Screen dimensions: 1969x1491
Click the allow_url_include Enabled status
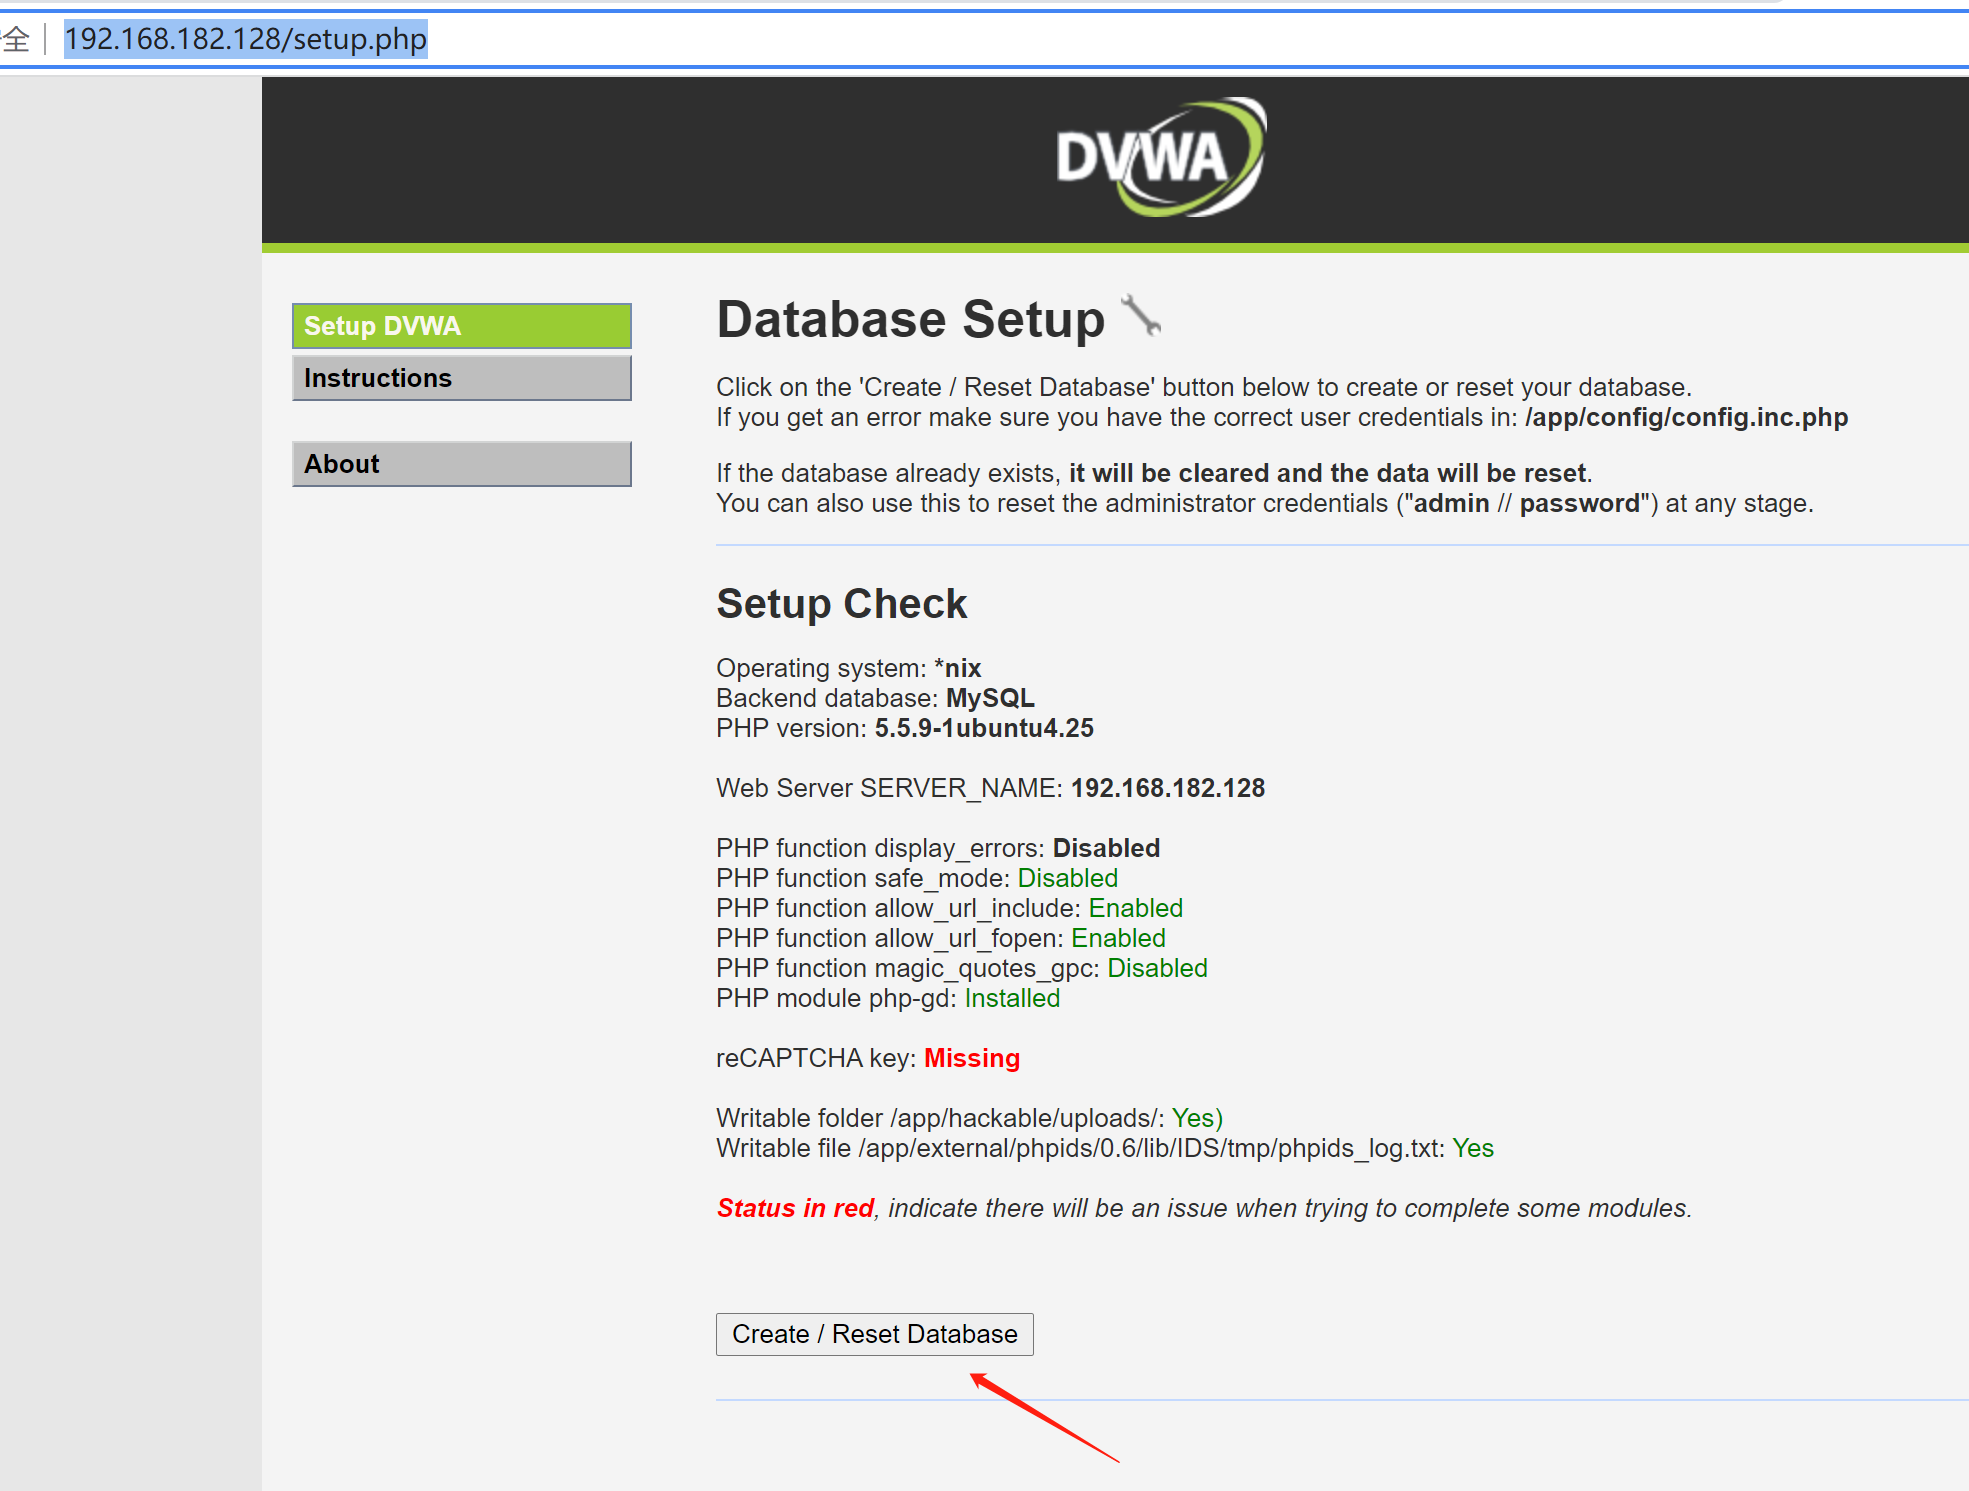pyautogui.click(x=1135, y=908)
